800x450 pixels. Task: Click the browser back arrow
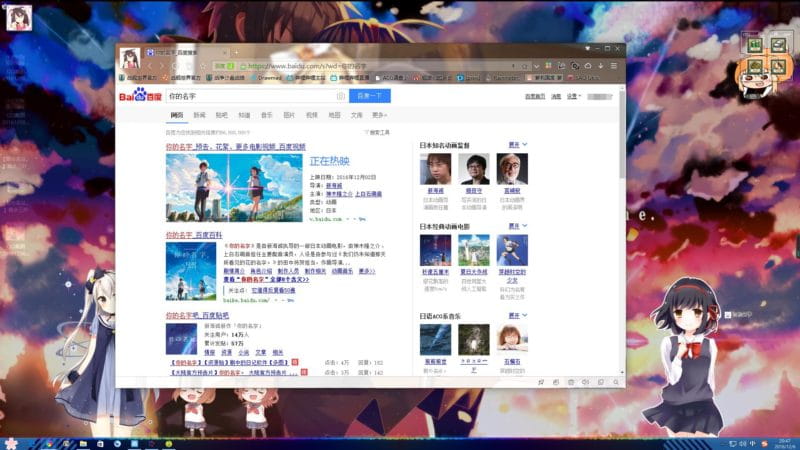pos(149,66)
